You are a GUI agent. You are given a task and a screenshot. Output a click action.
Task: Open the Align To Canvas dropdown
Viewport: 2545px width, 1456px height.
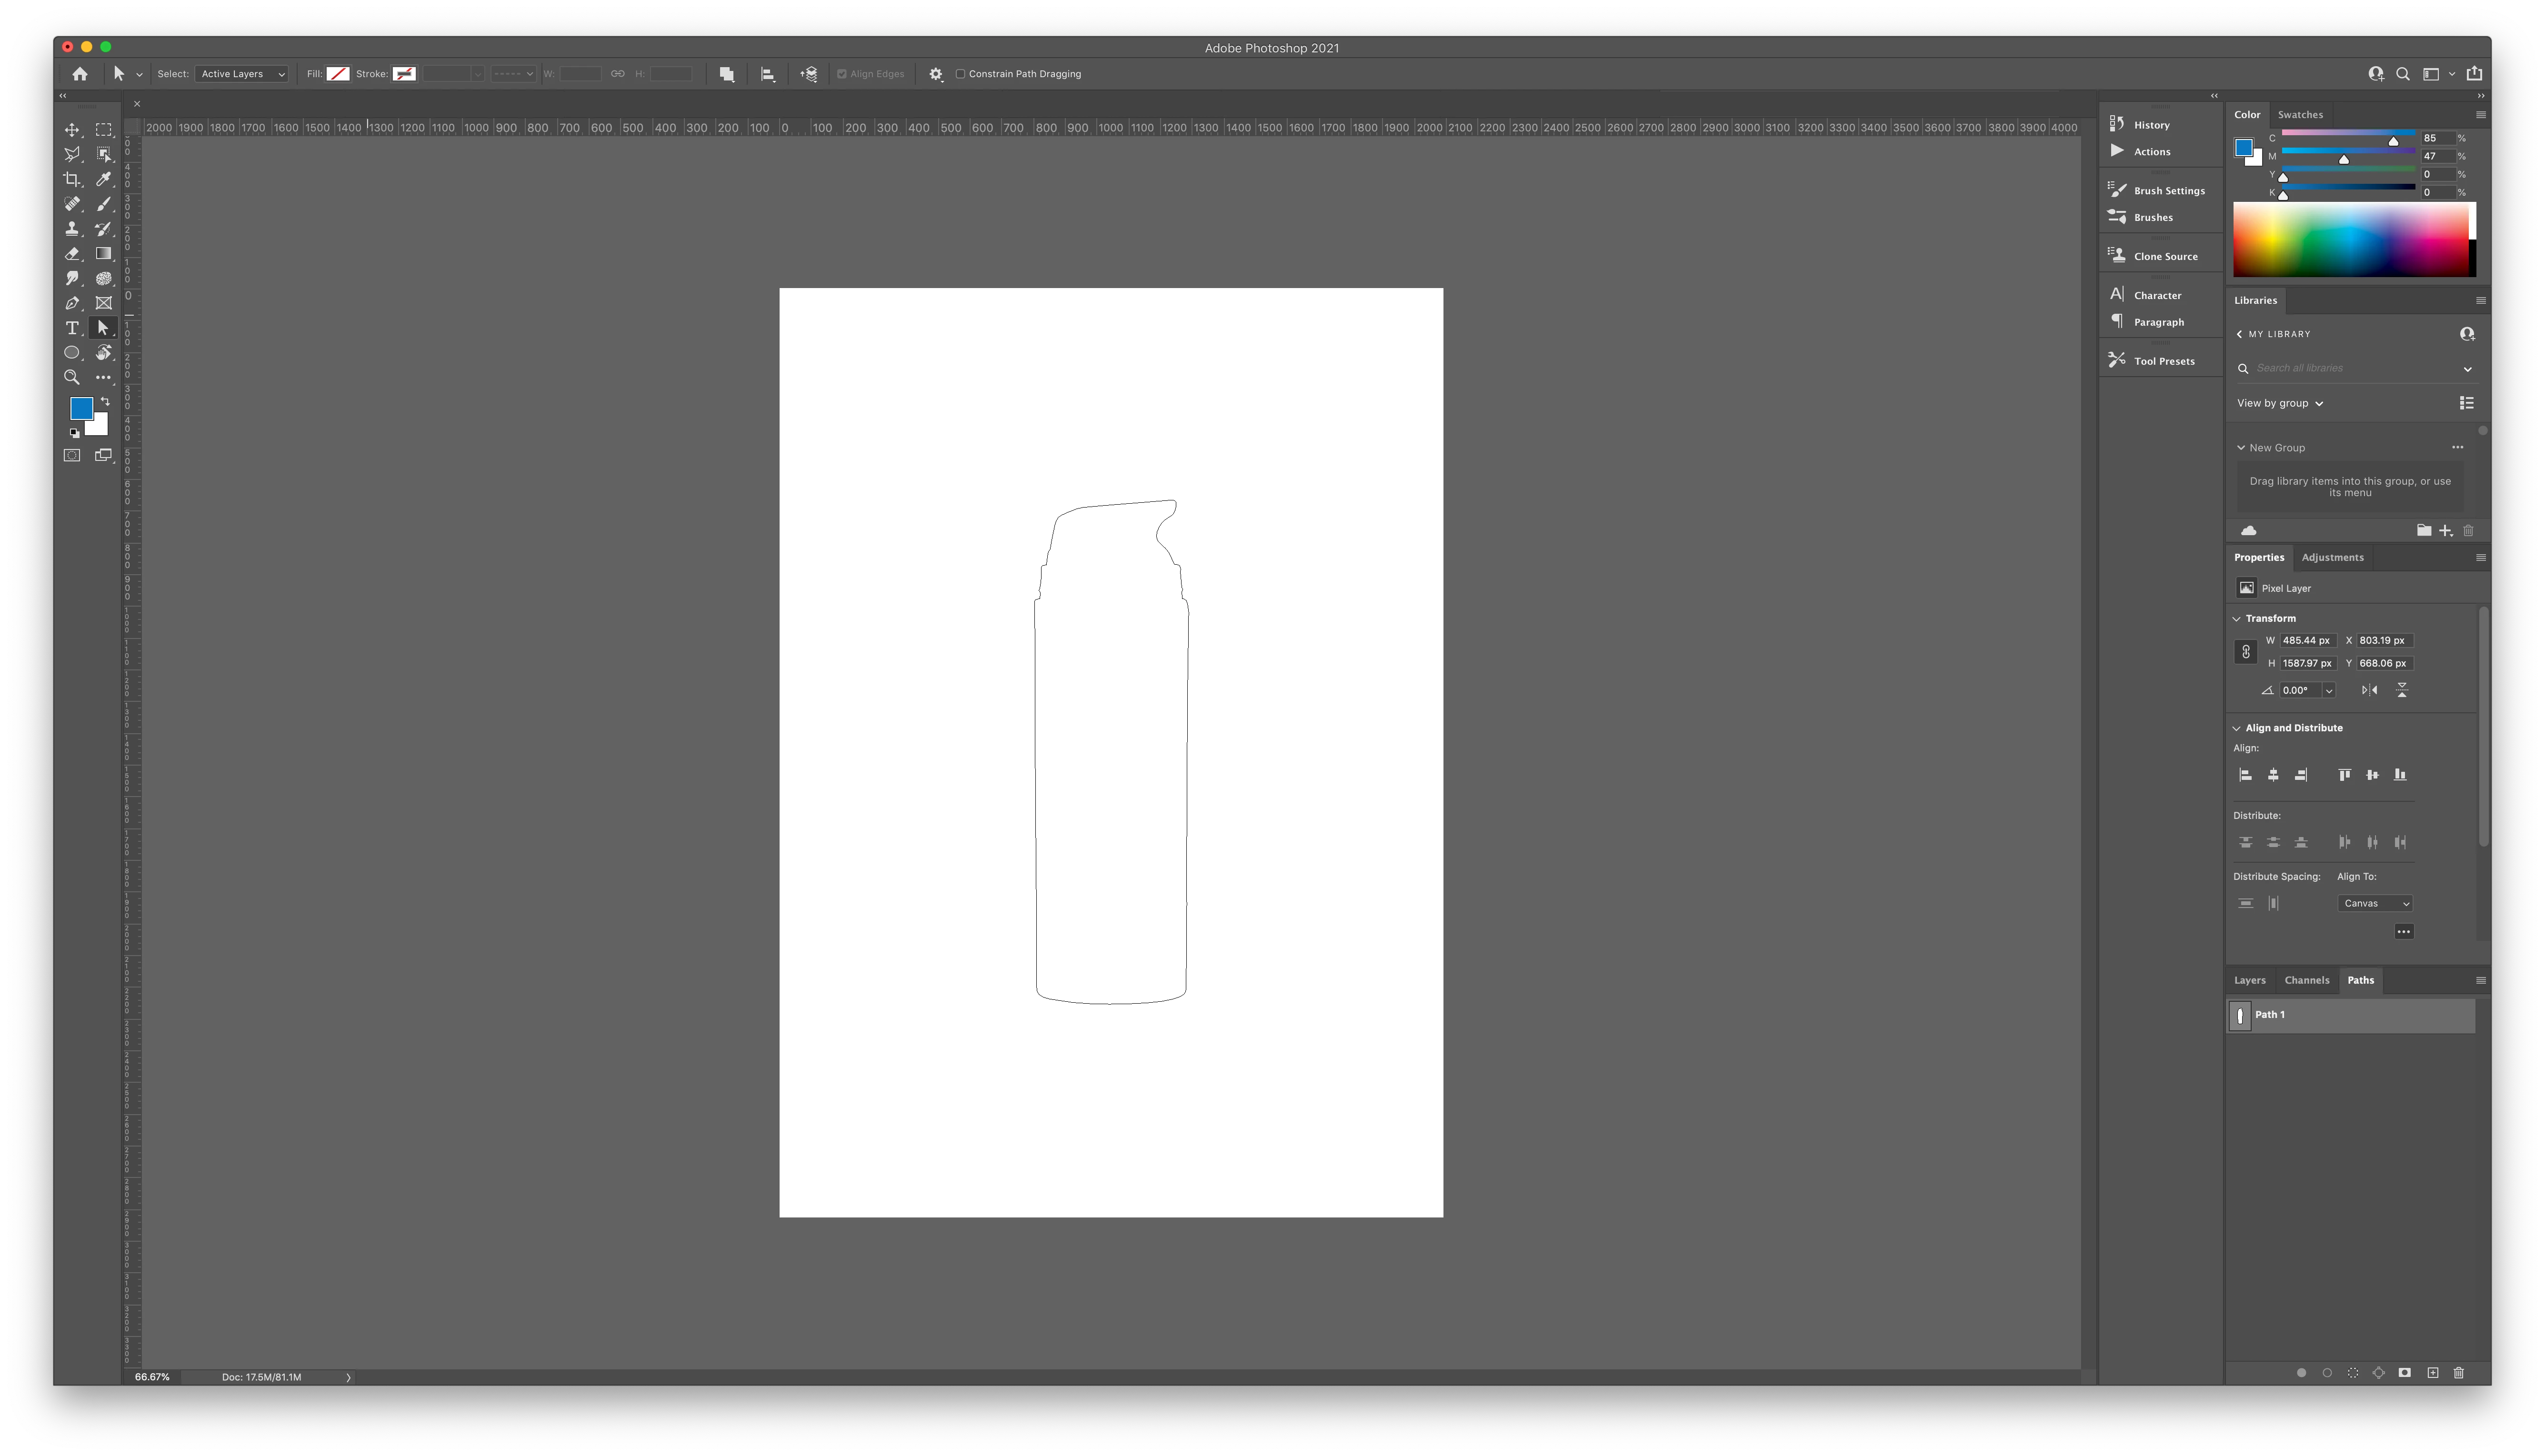pos(2375,903)
